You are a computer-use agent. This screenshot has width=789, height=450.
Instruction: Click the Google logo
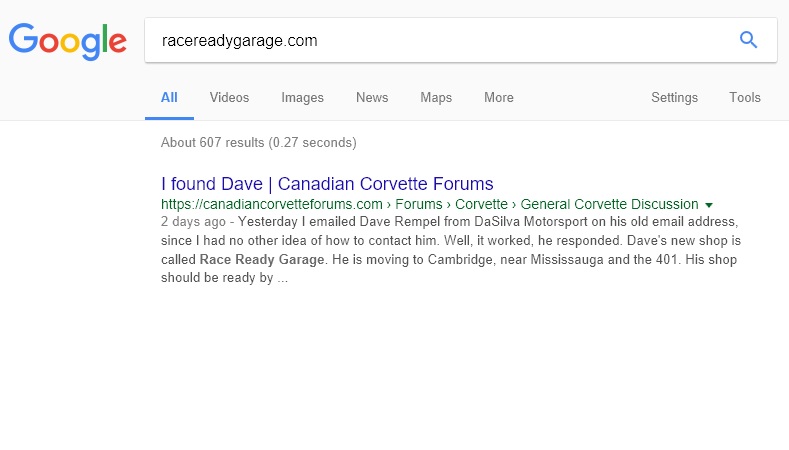(x=67, y=41)
